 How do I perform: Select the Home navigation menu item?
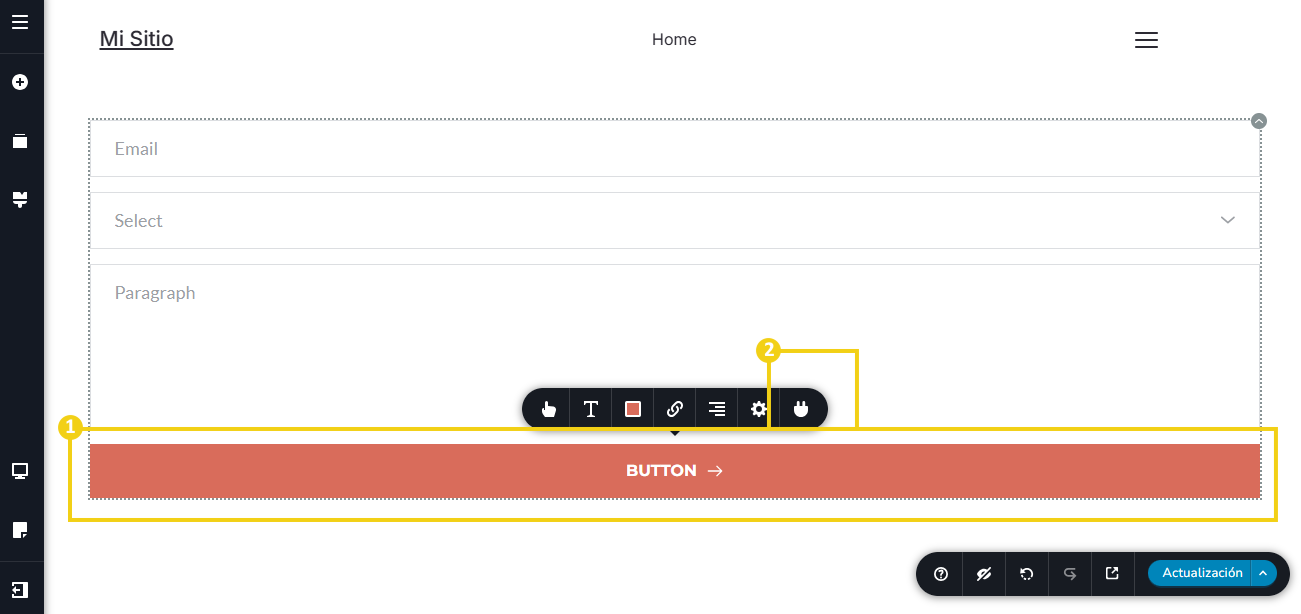(674, 39)
